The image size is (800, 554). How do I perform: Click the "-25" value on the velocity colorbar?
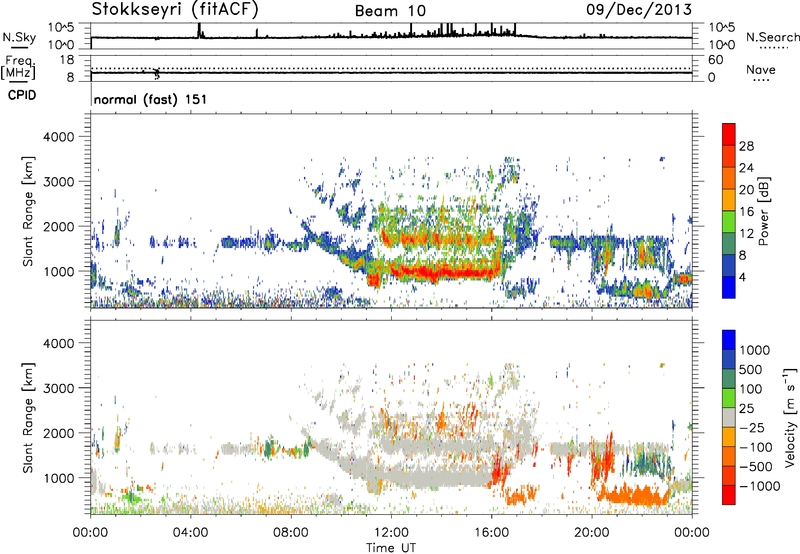[751, 428]
